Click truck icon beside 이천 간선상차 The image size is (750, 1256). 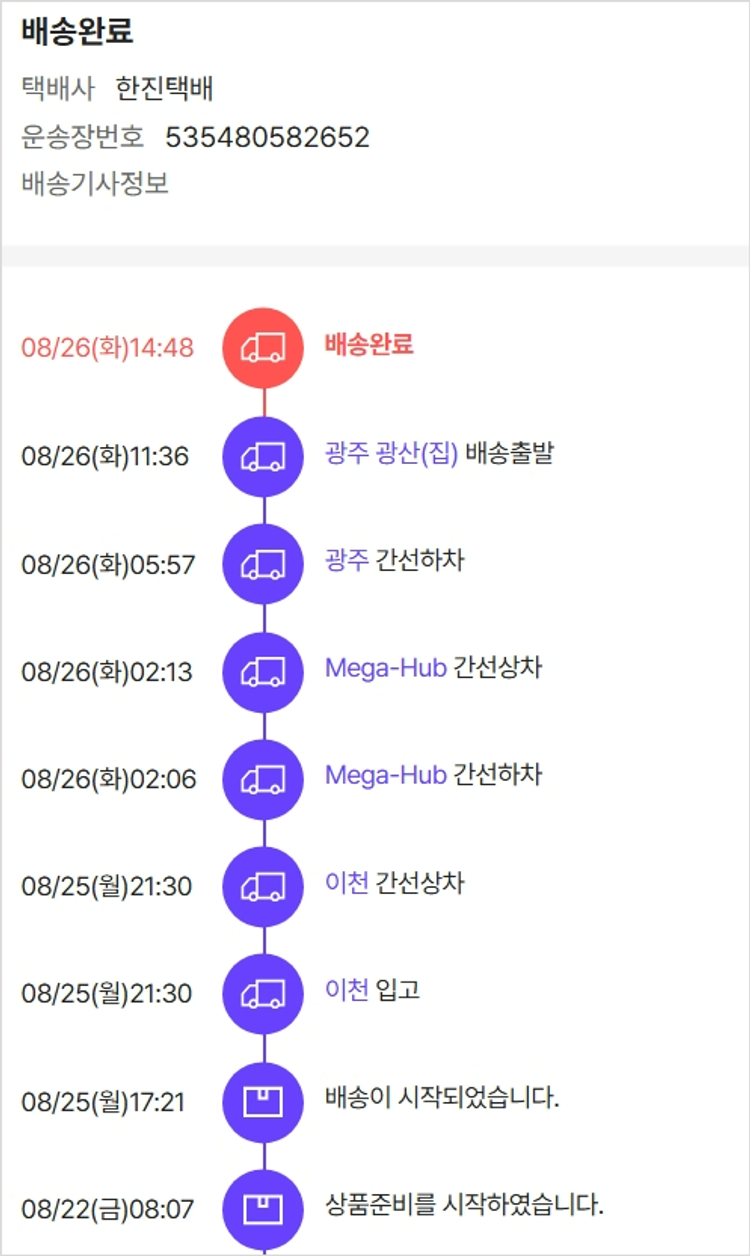(x=263, y=886)
